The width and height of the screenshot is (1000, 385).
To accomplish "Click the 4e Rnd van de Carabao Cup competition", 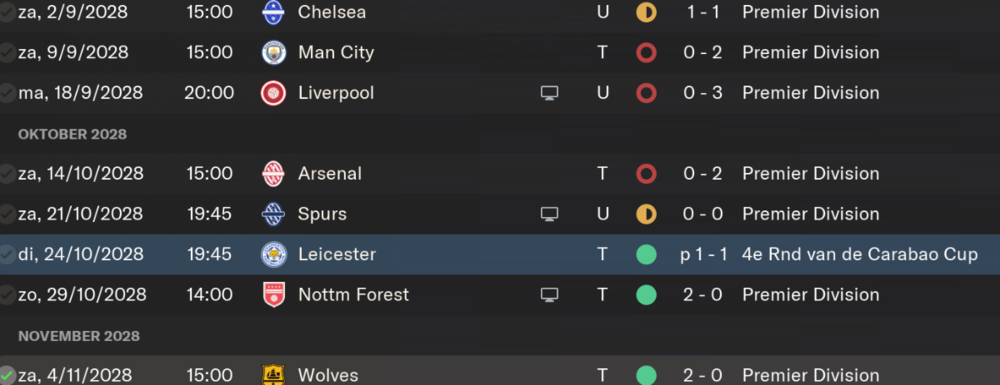I will 860,255.
